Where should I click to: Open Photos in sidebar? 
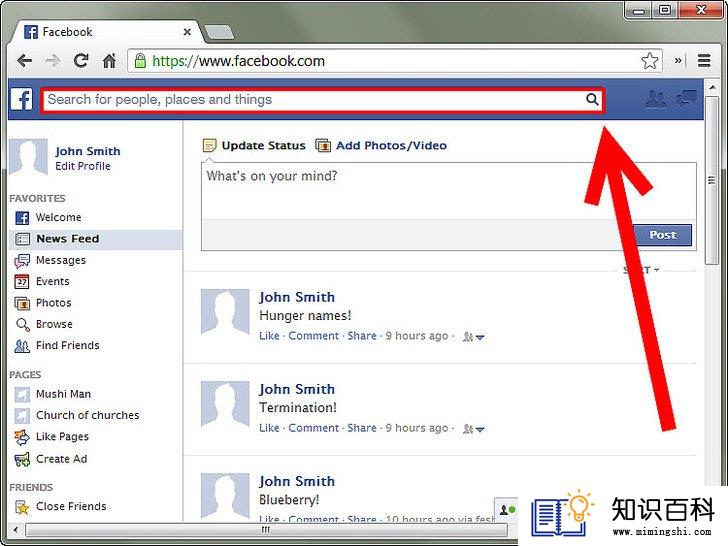(x=53, y=303)
